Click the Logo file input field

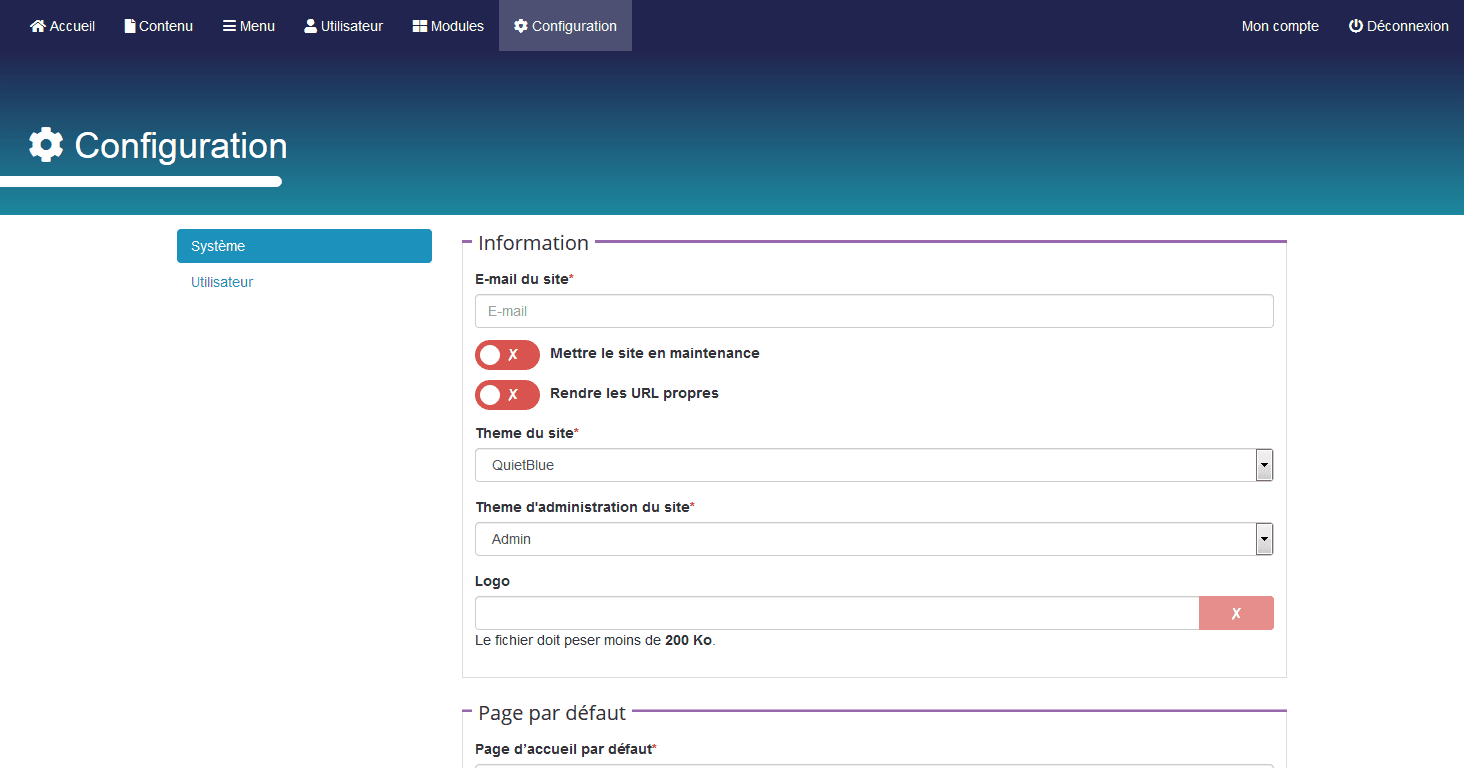pos(836,613)
